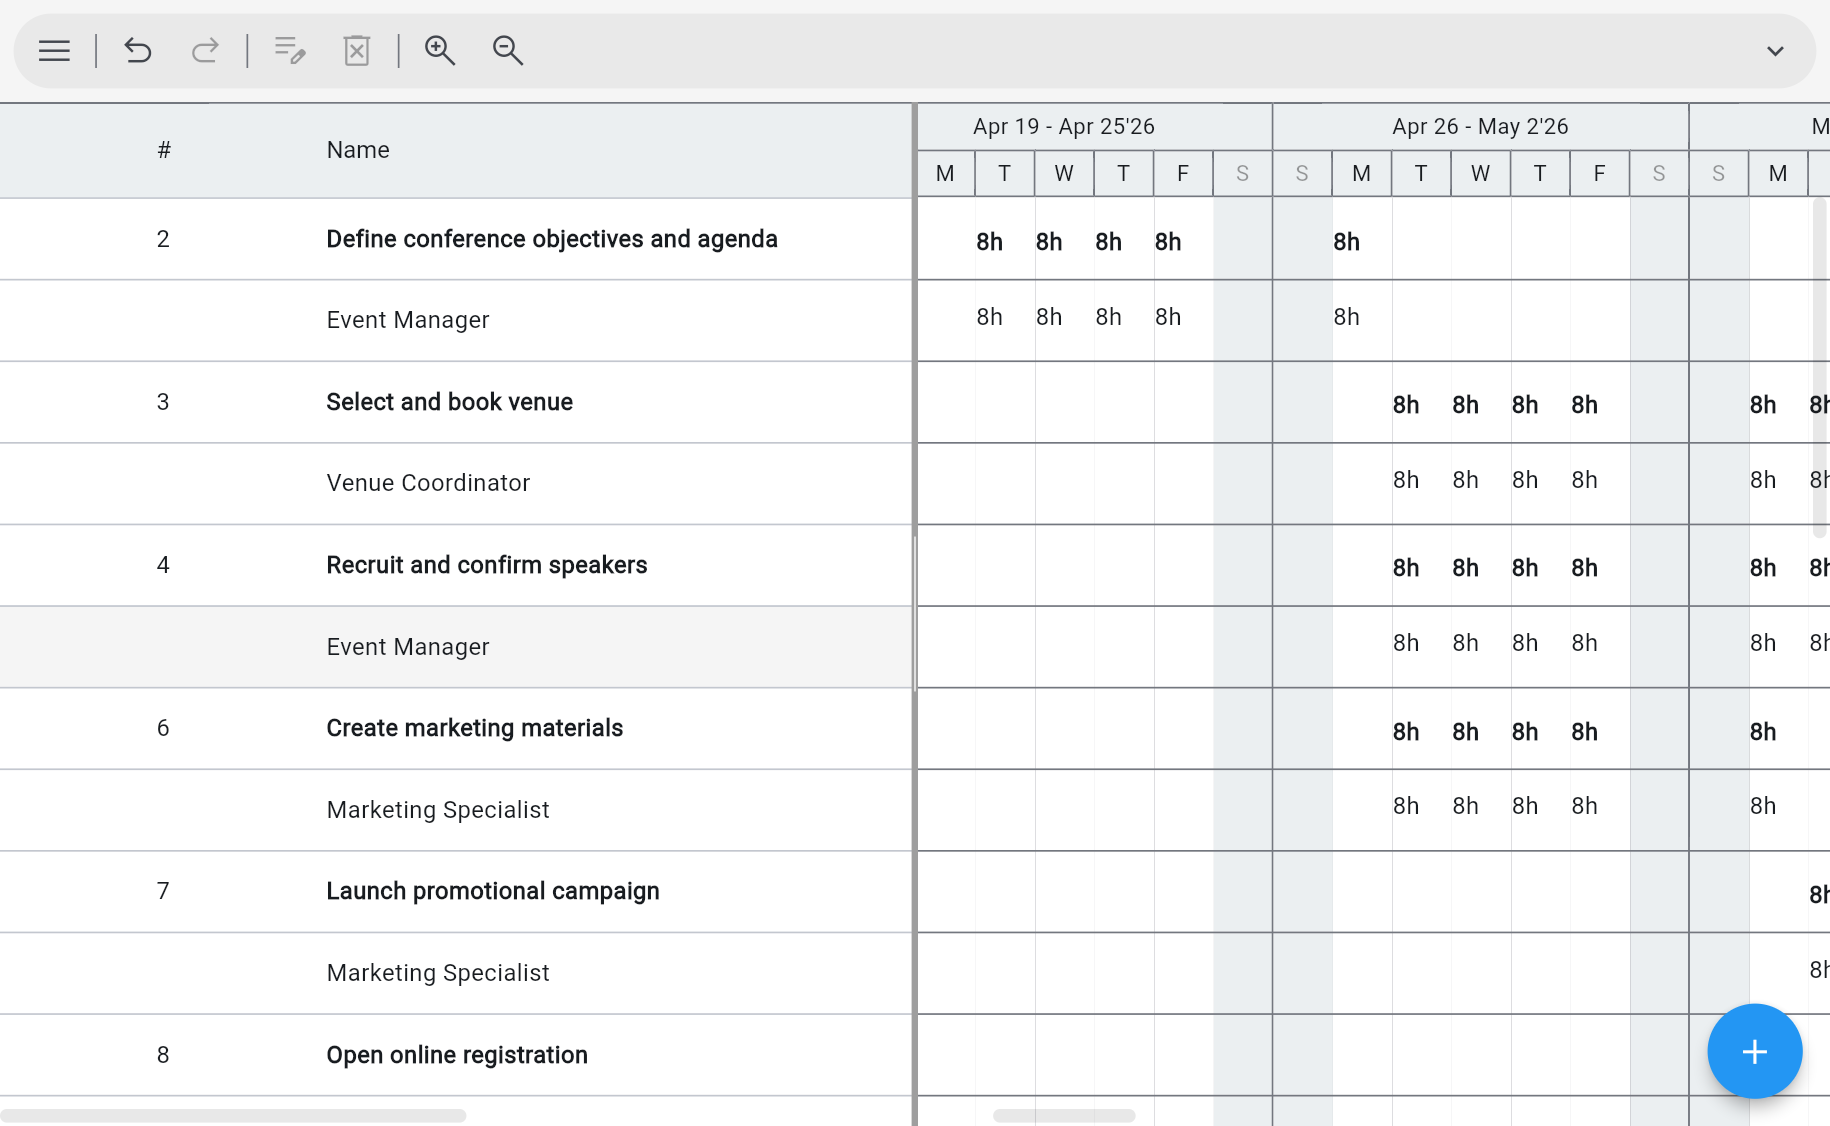Viewport: 1830px width, 1126px height.
Task: Click the delete task icon
Action: pos(357,50)
